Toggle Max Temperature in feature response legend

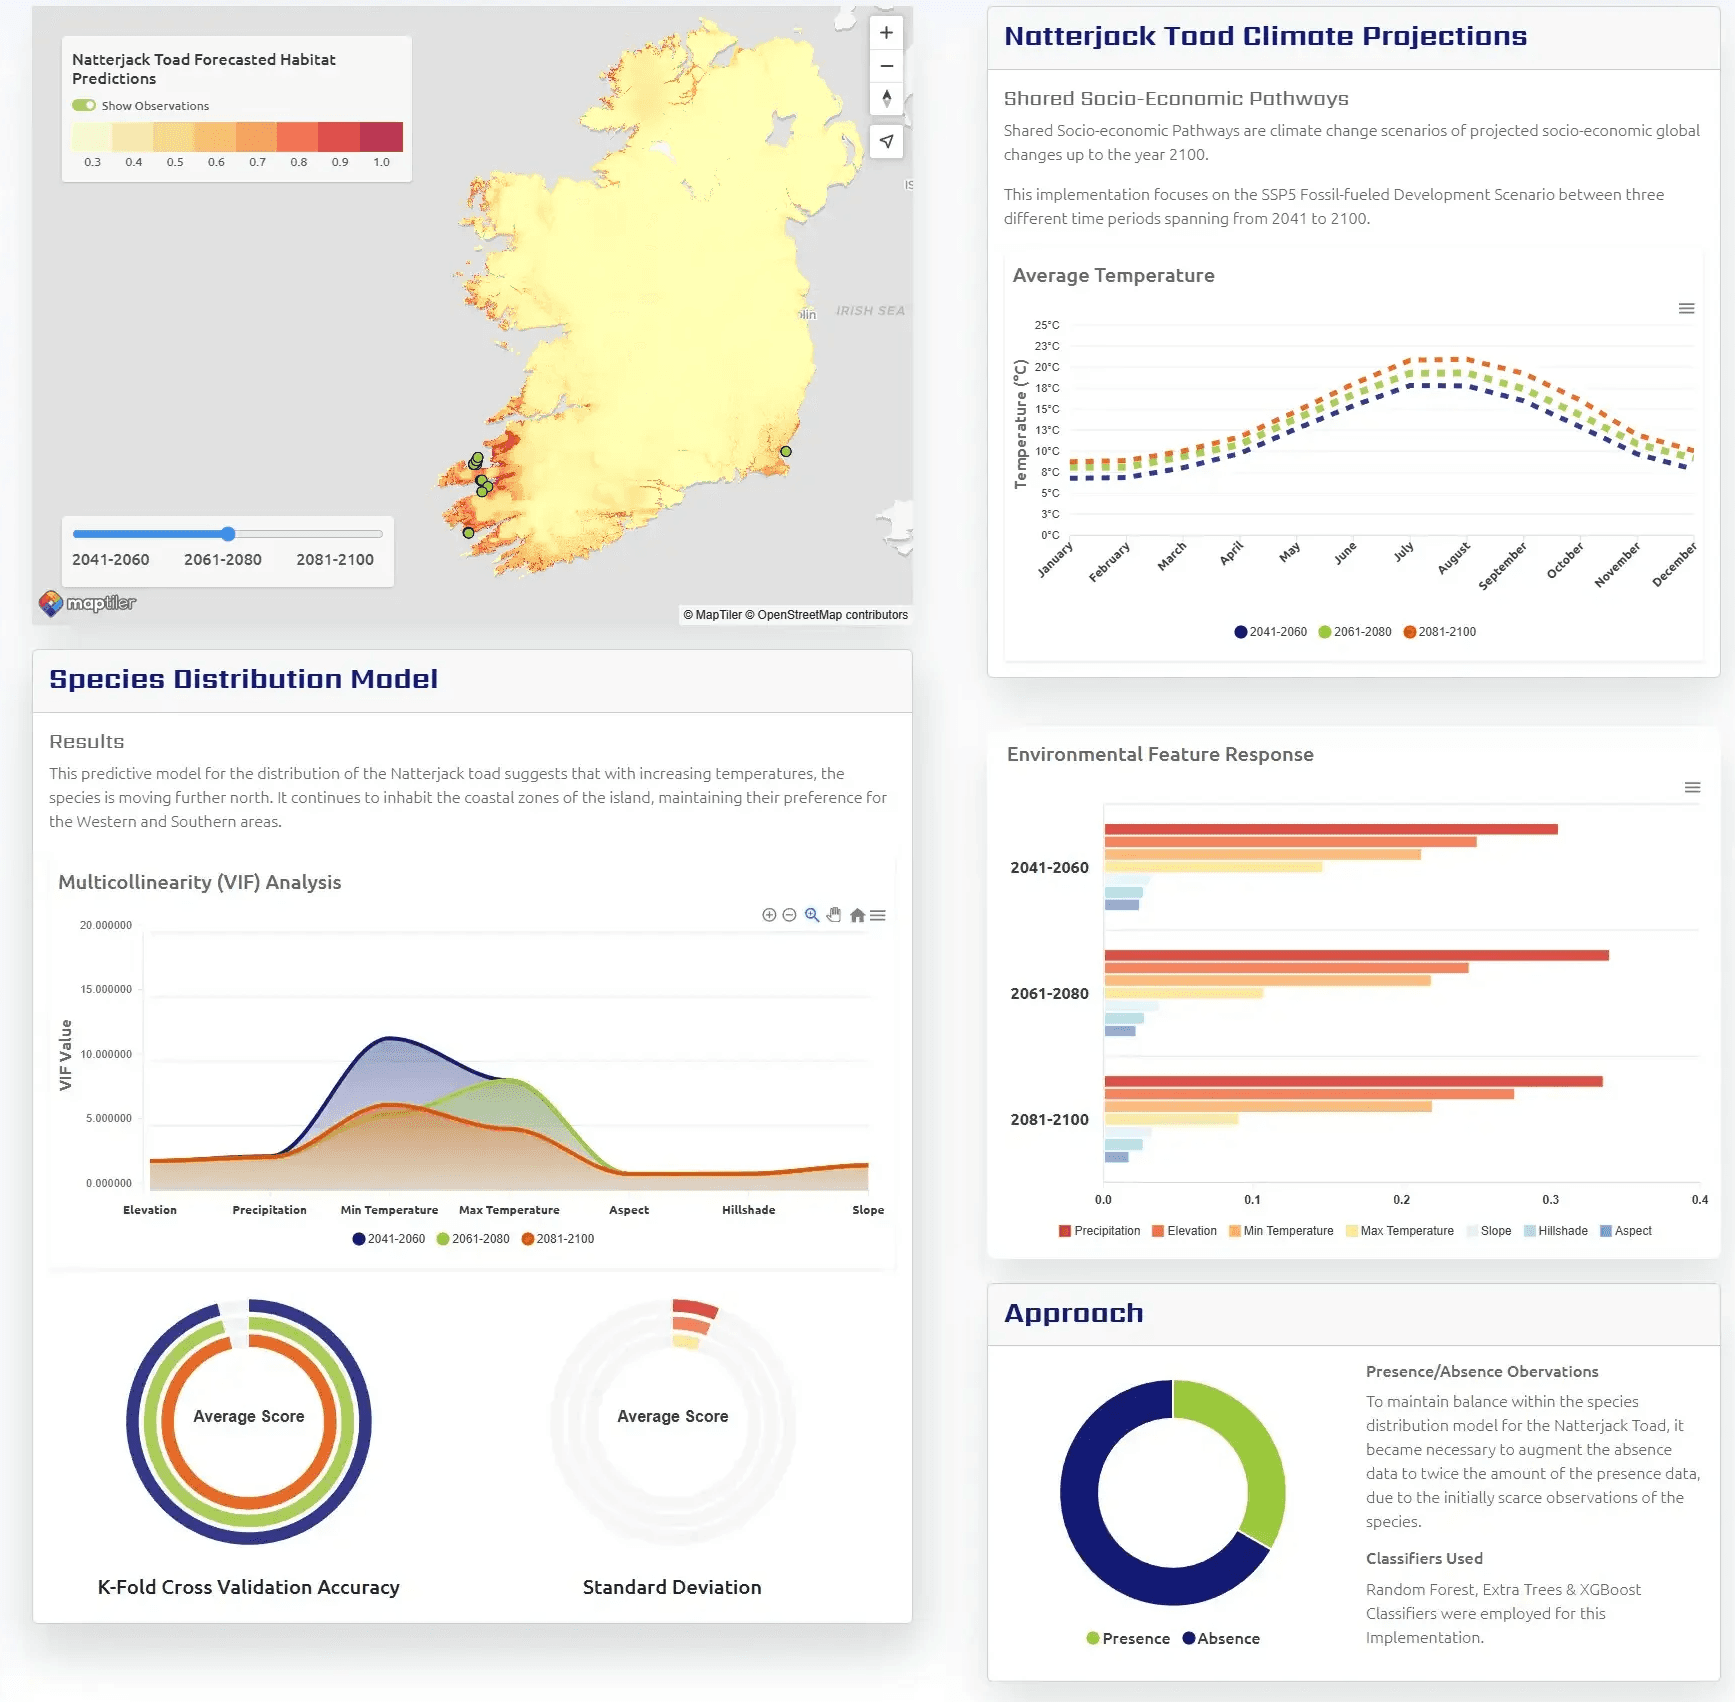point(1400,1231)
